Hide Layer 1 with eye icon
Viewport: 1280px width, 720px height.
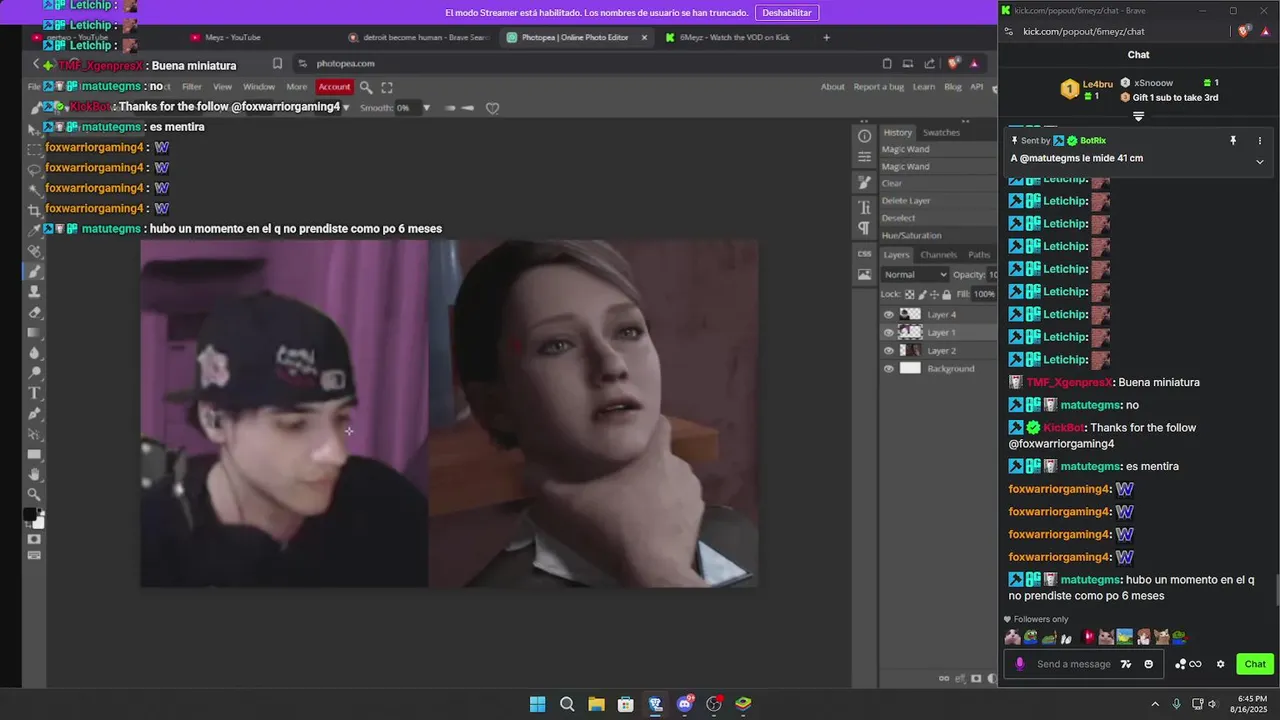[x=888, y=332]
